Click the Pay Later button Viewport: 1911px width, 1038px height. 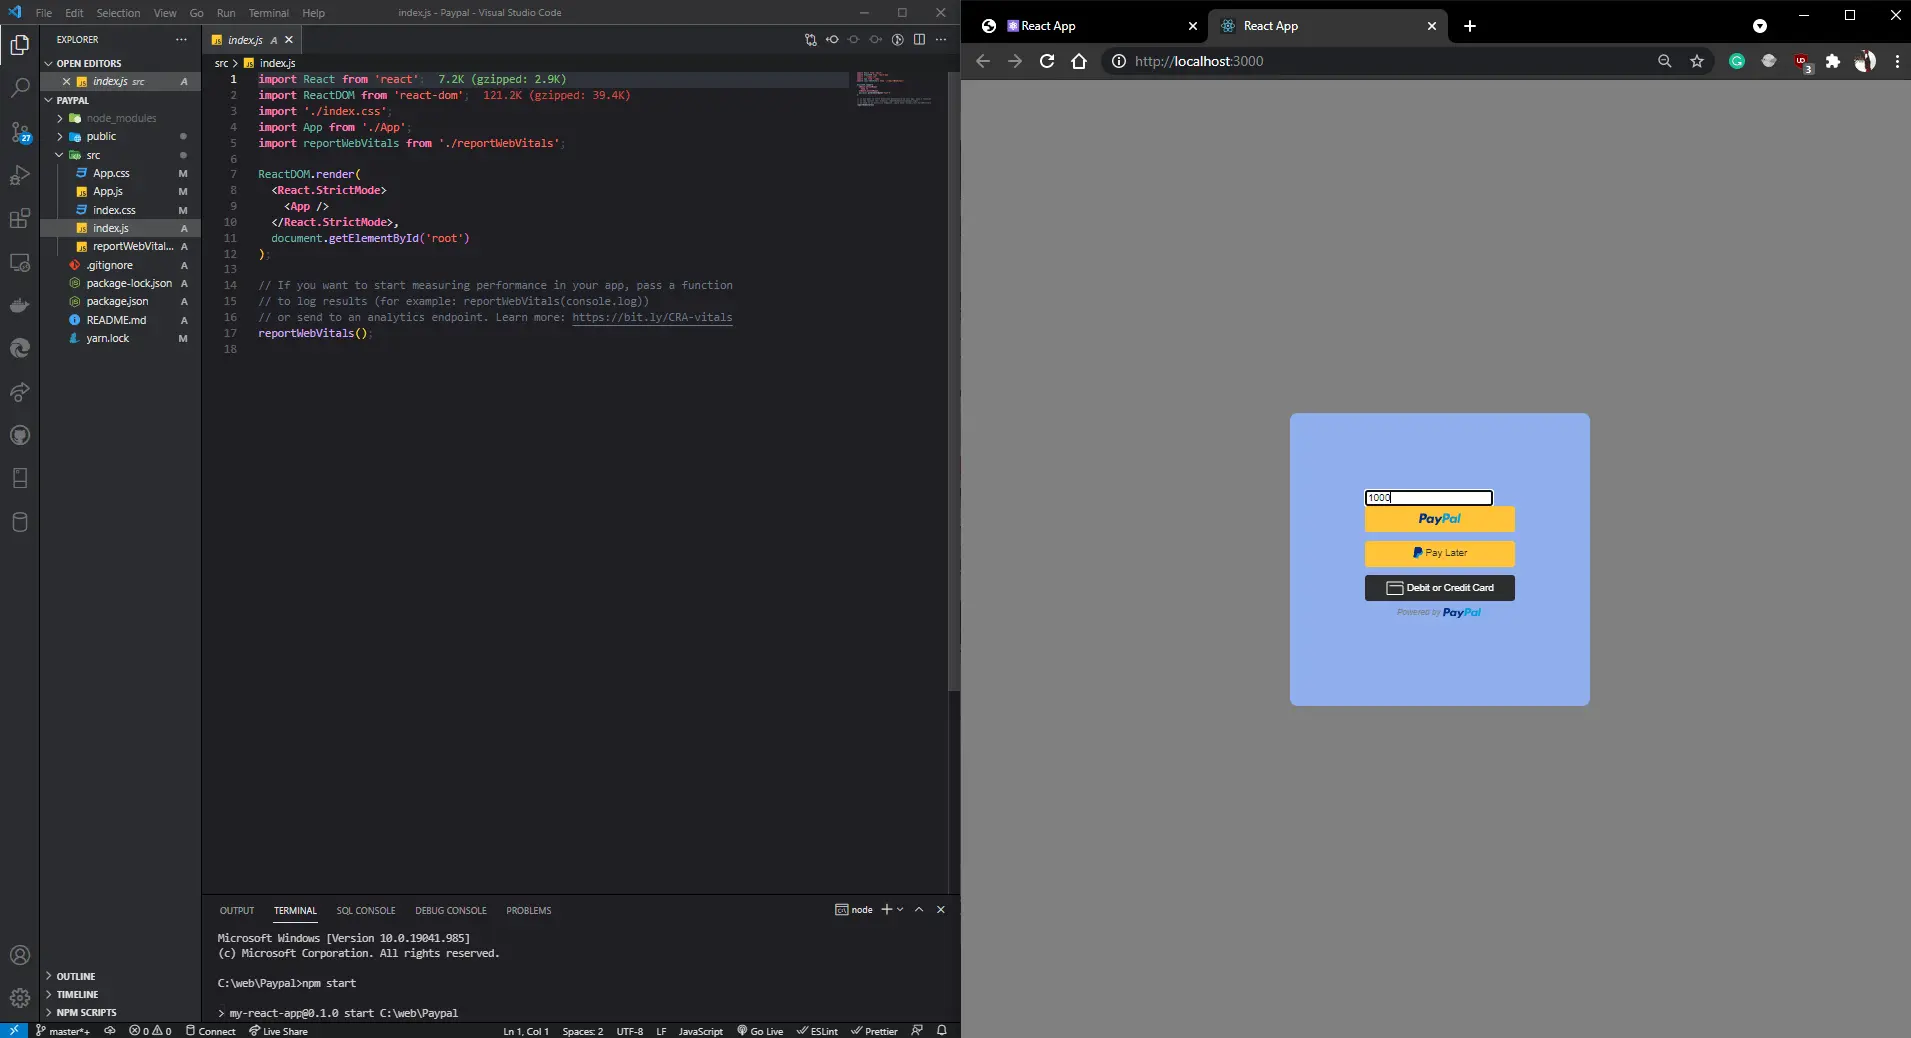click(x=1439, y=553)
